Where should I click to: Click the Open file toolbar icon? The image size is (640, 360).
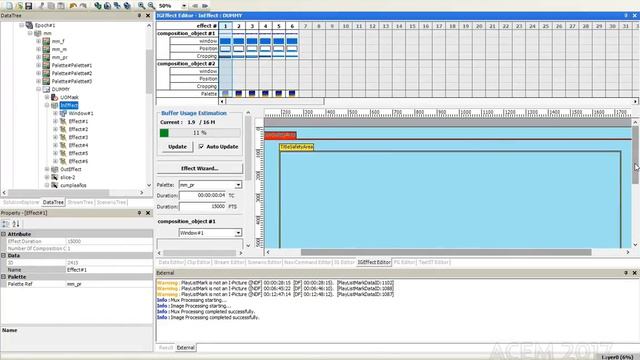point(19,6)
